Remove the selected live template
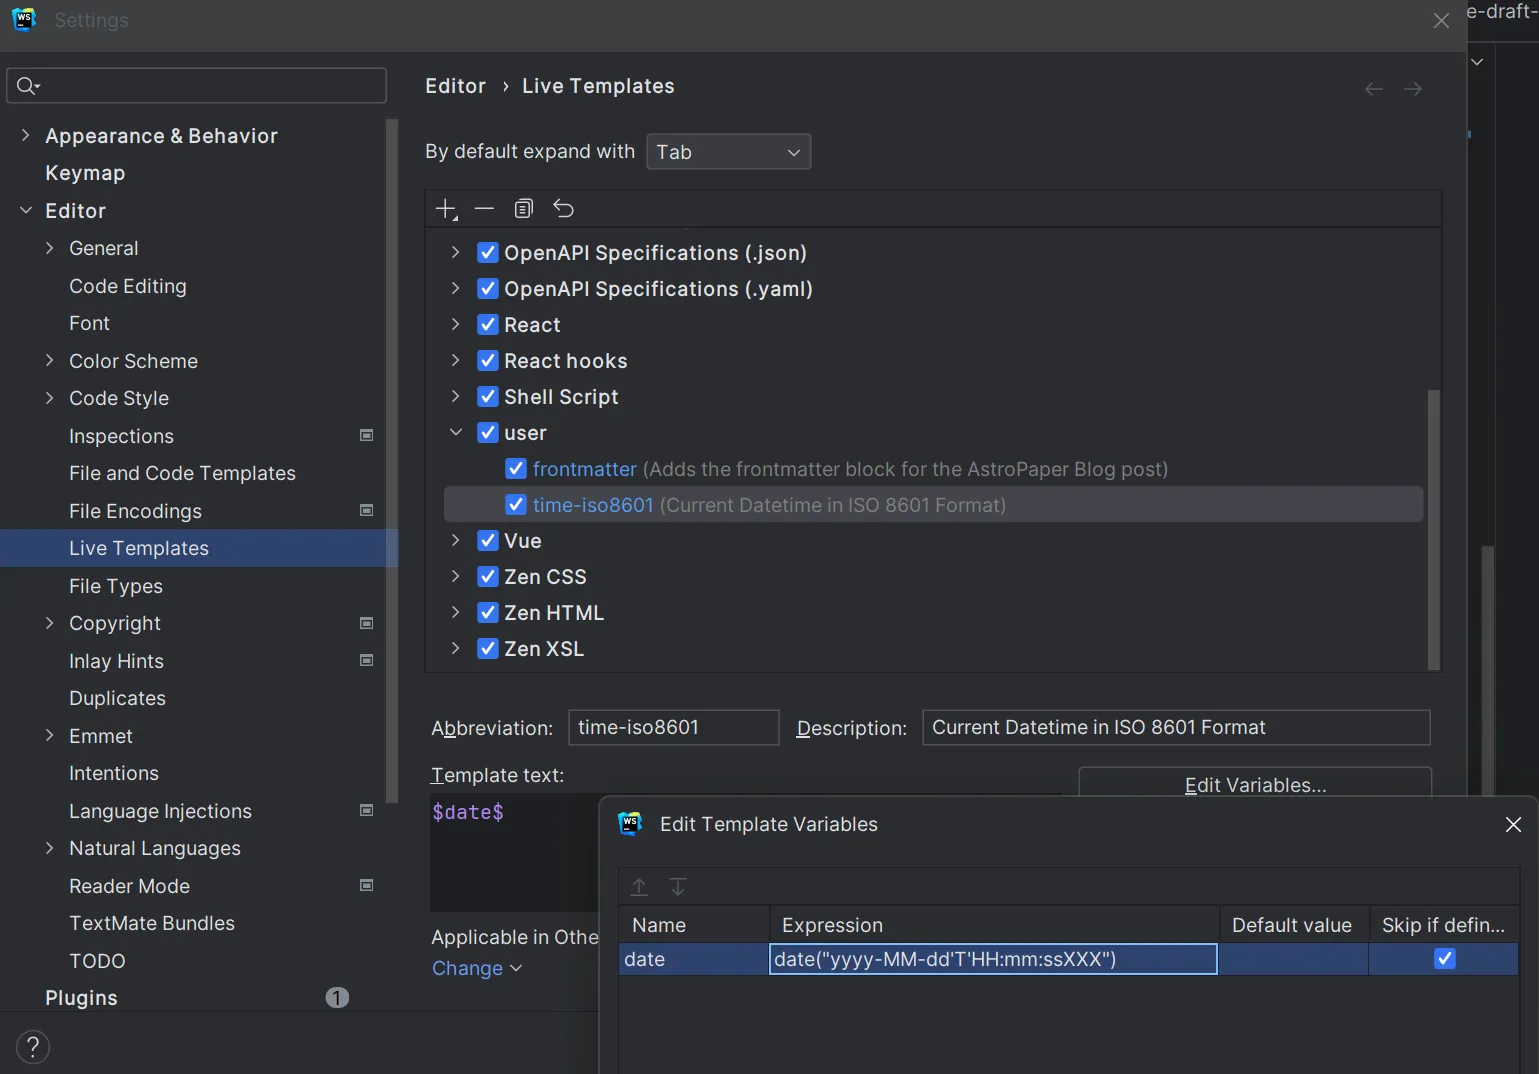 tap(485, 209)
